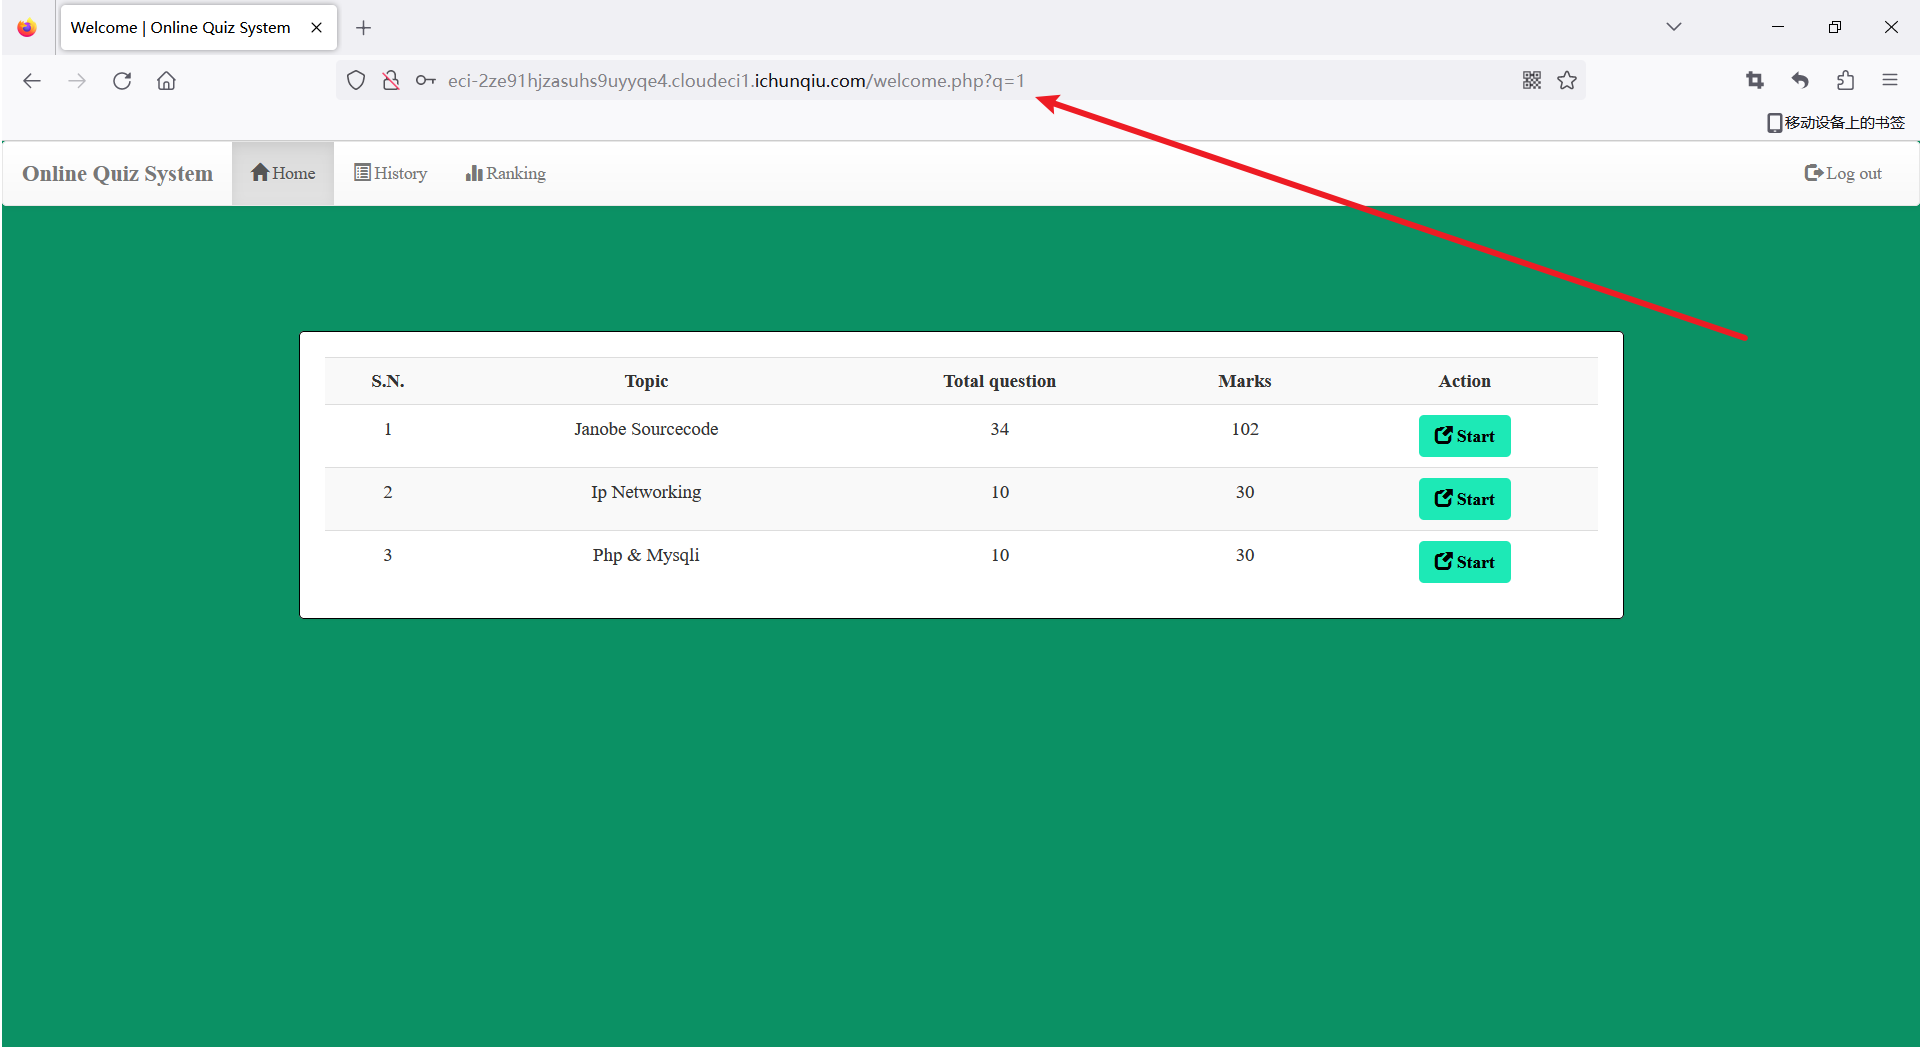
Task: Log out of the quiz system
Action: pyautogui.click(x=1843, y=173)
